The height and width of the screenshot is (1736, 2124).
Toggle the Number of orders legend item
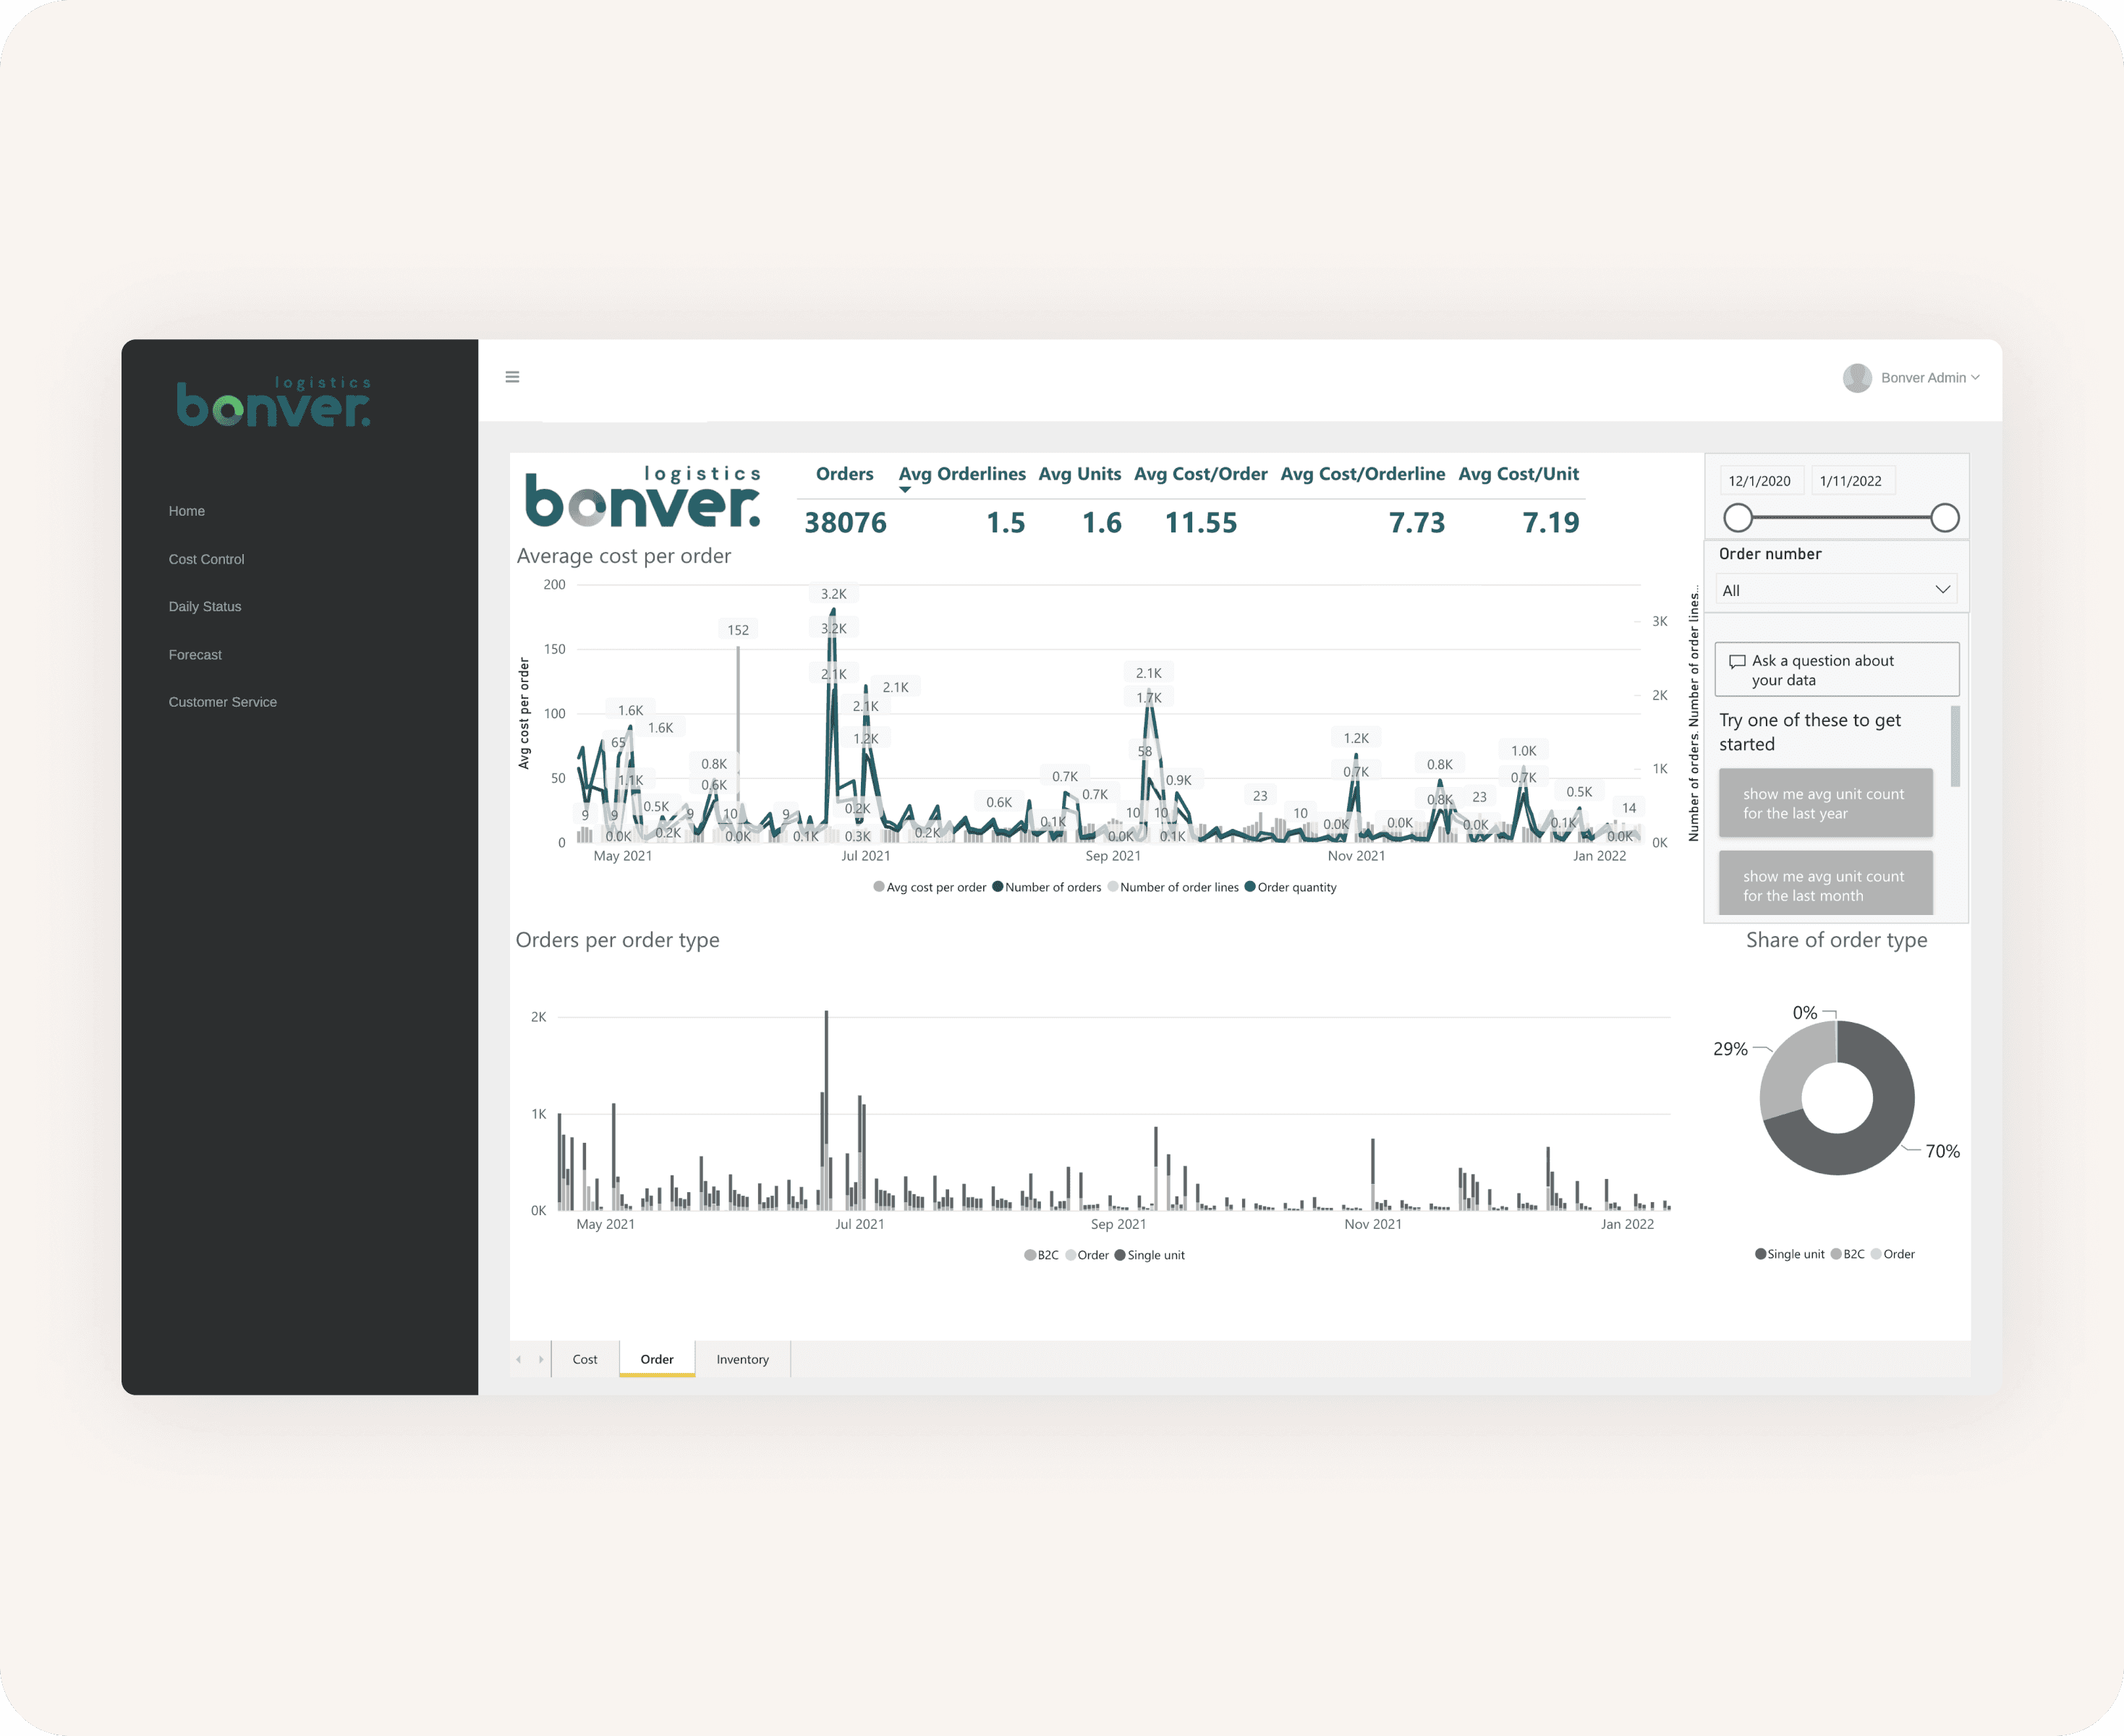point(1046,887)
